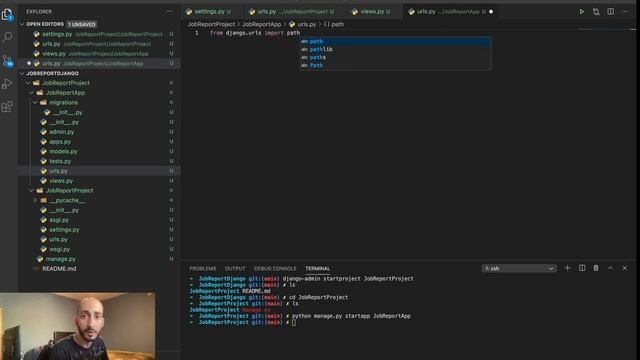Collapse inner JobReportProject folder below views.py
Screen dimensions: 640x360
pos(31,191)
